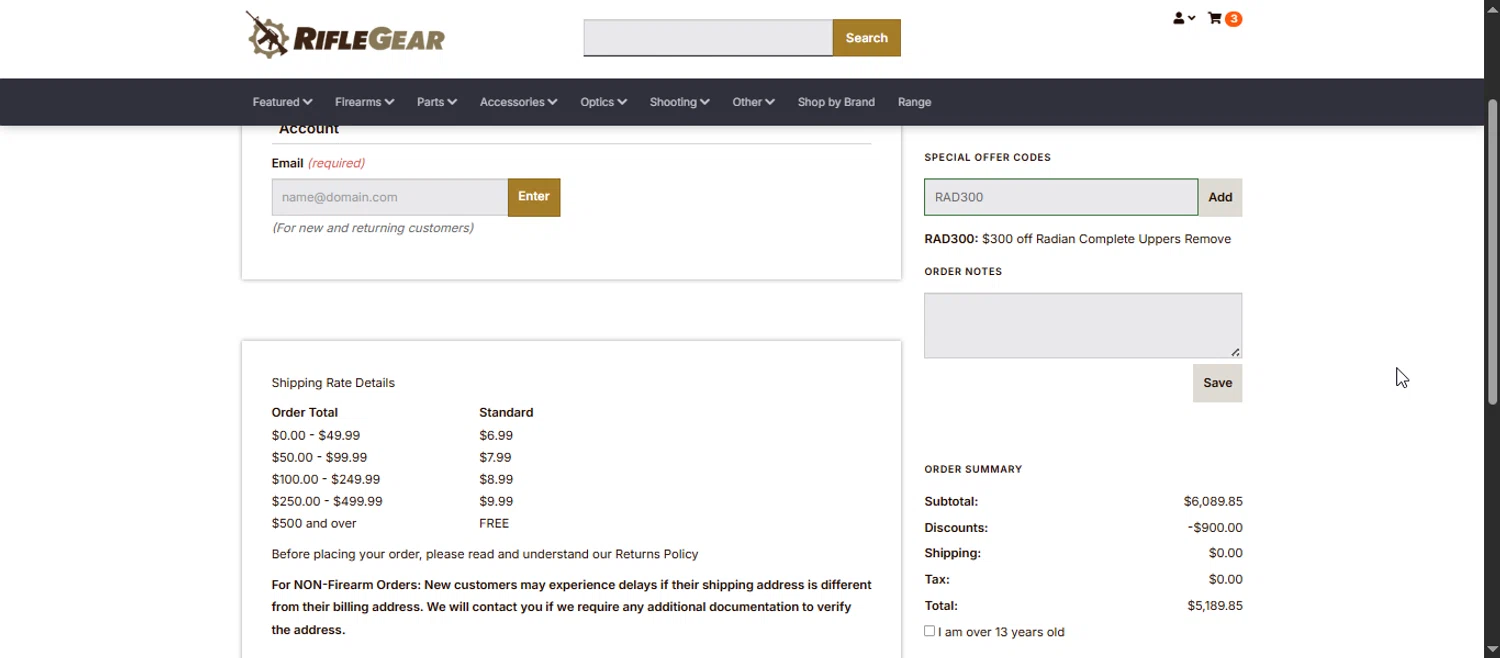Expand the Firearms menu
This screenshot has height=658, width=1500.
point(364,102)
